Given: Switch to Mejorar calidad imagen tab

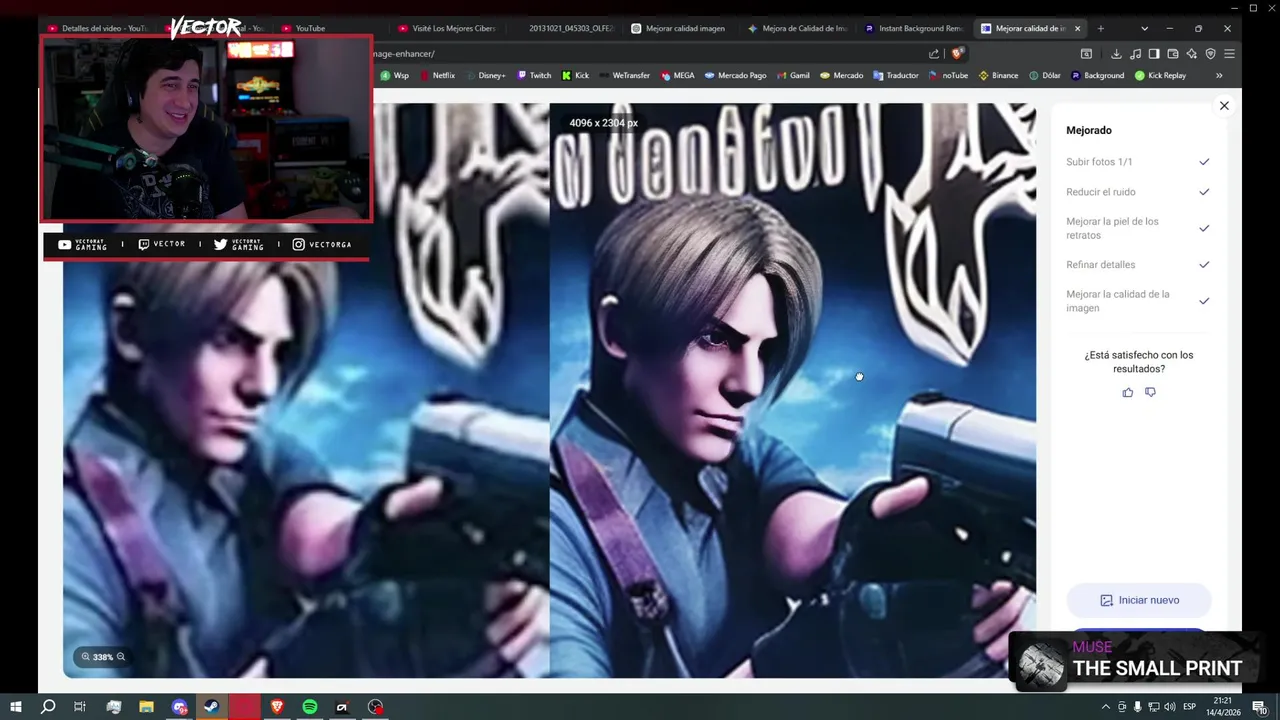Looking at the screenshot, I should (x=683, y=28).
